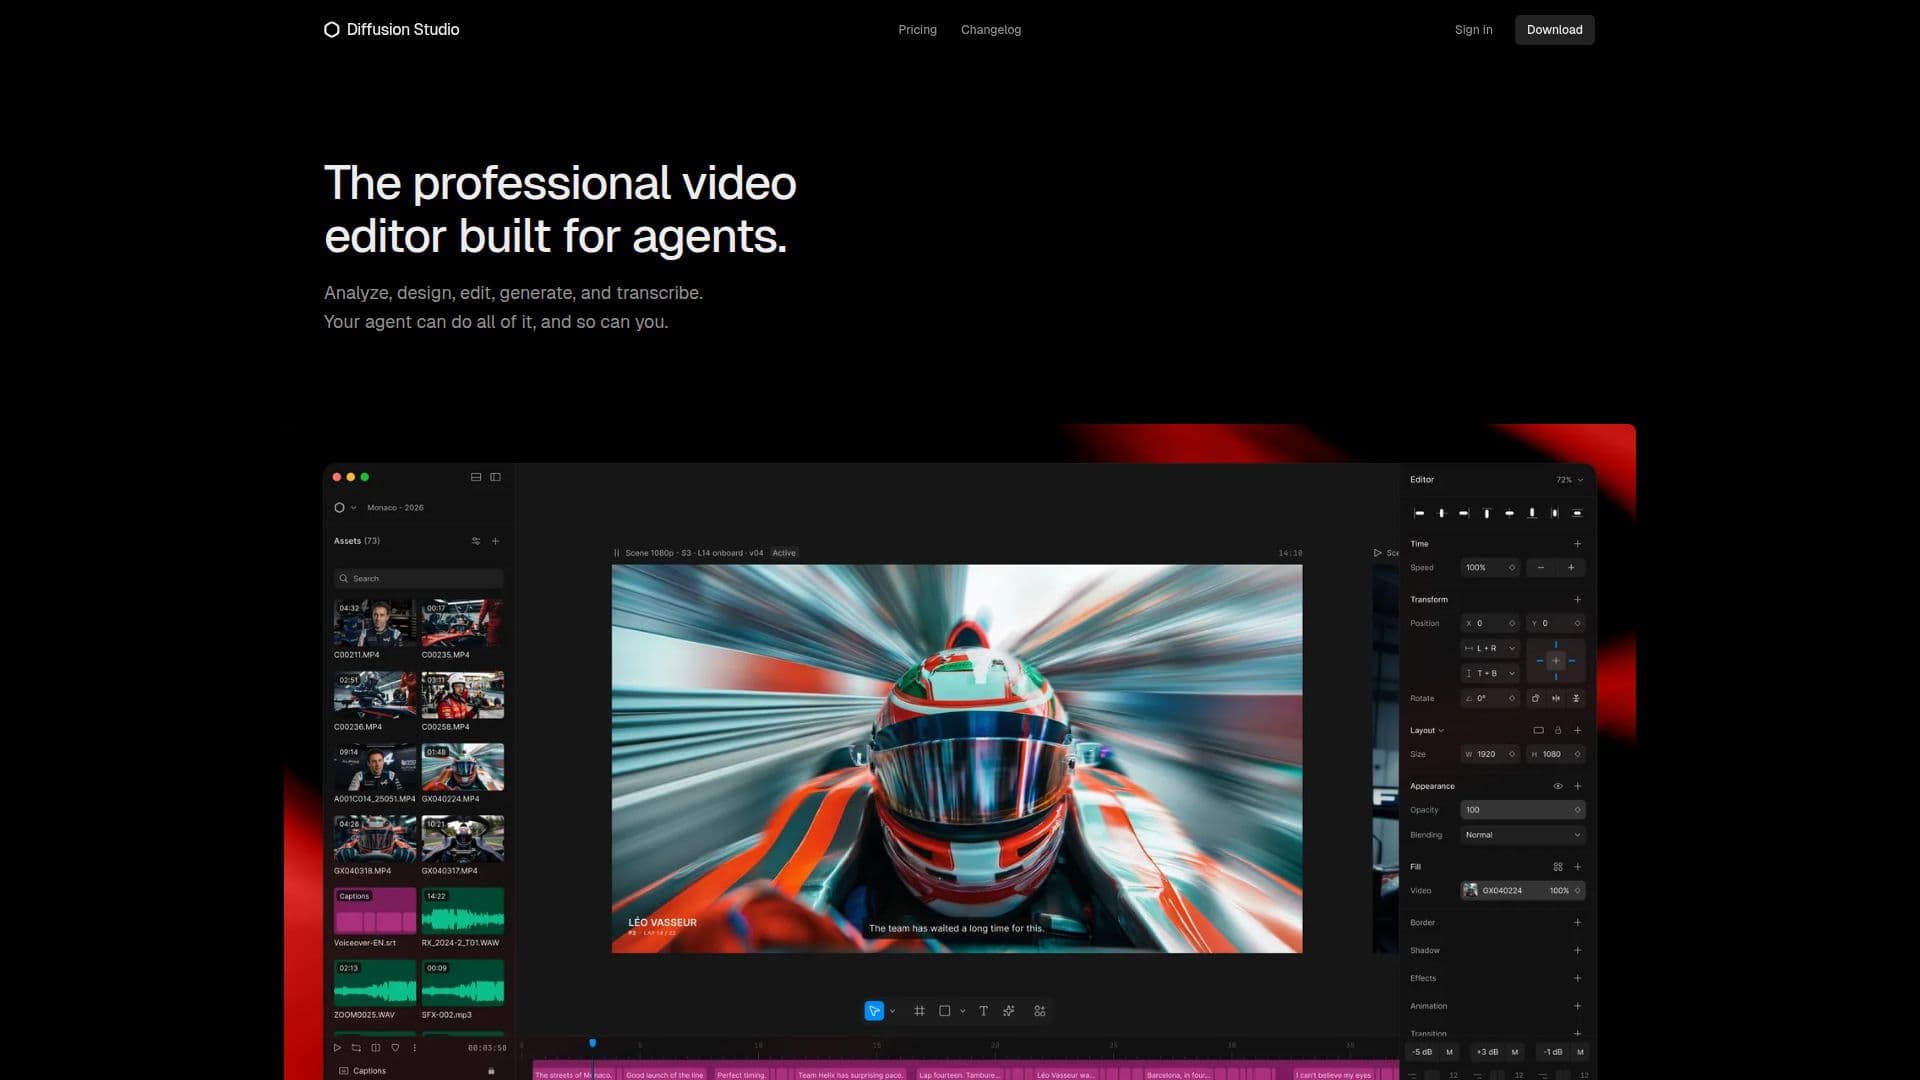Click the loop icon beside the play button

356,1048
